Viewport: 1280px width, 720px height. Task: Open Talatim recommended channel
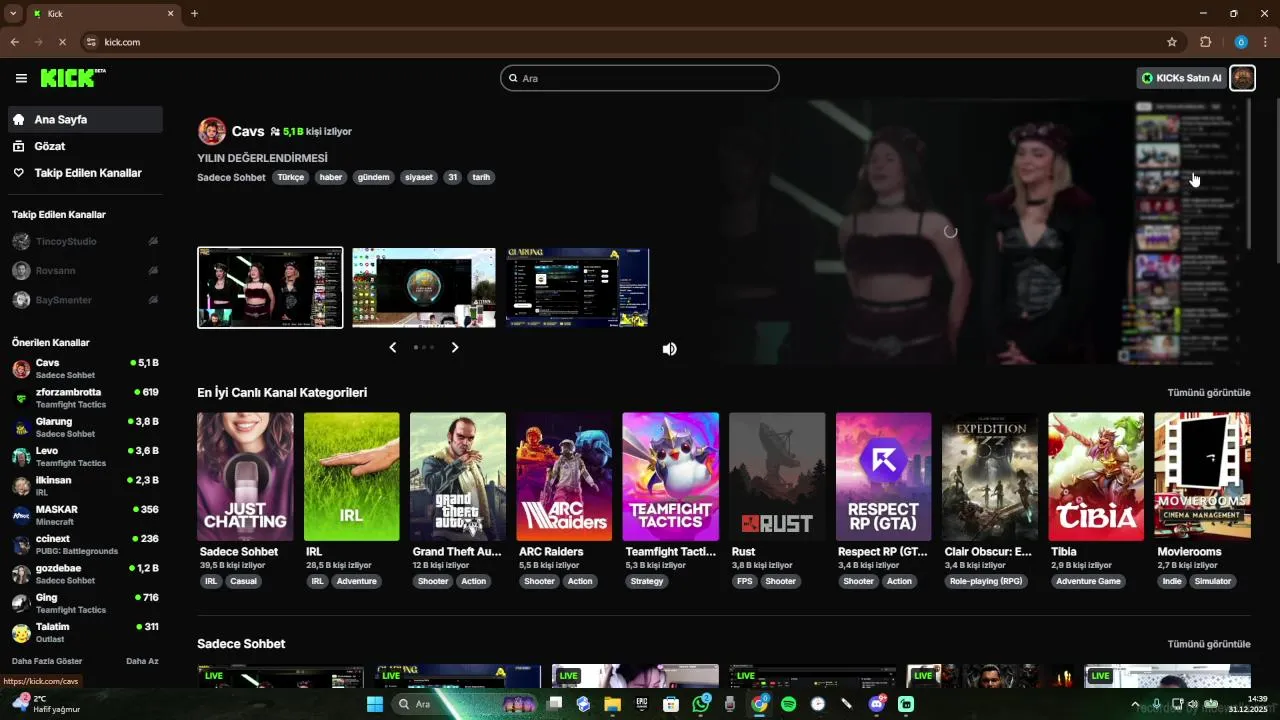click(85, 632)
